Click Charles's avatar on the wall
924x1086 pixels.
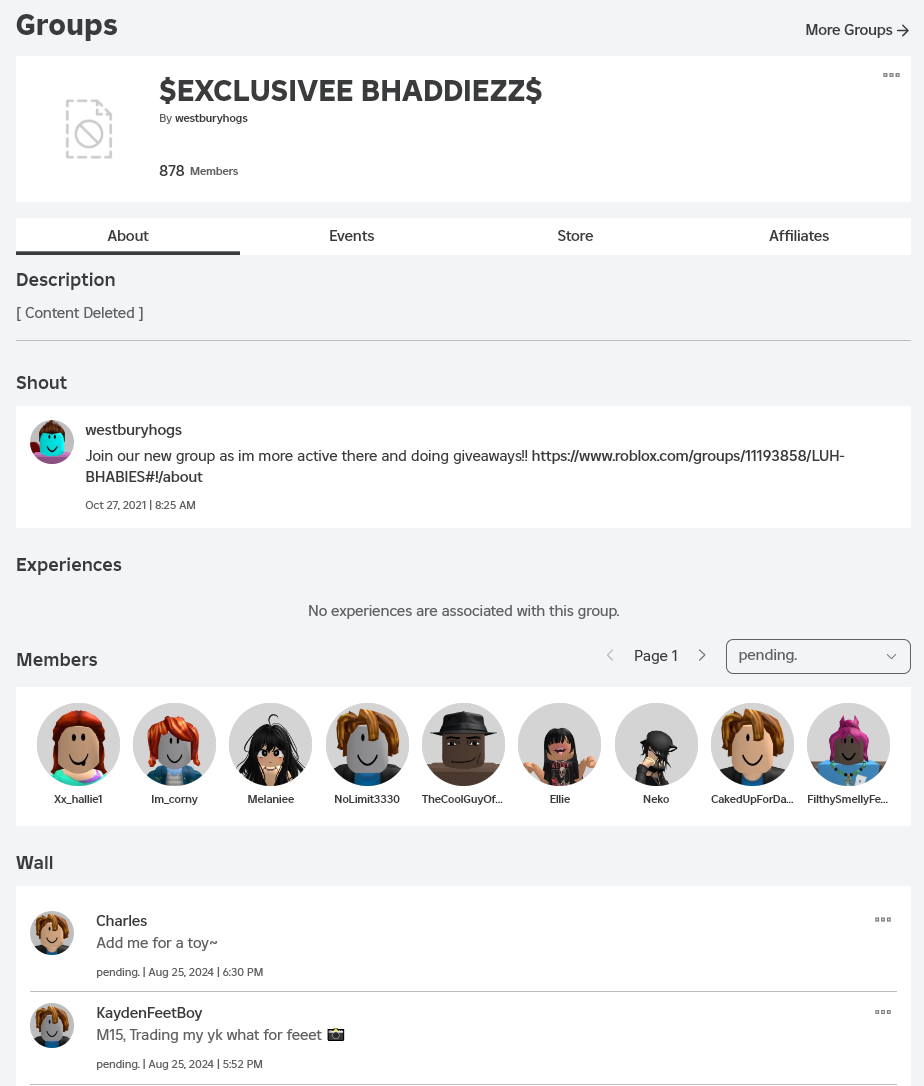pyautogui.click(x=52, y=933)
